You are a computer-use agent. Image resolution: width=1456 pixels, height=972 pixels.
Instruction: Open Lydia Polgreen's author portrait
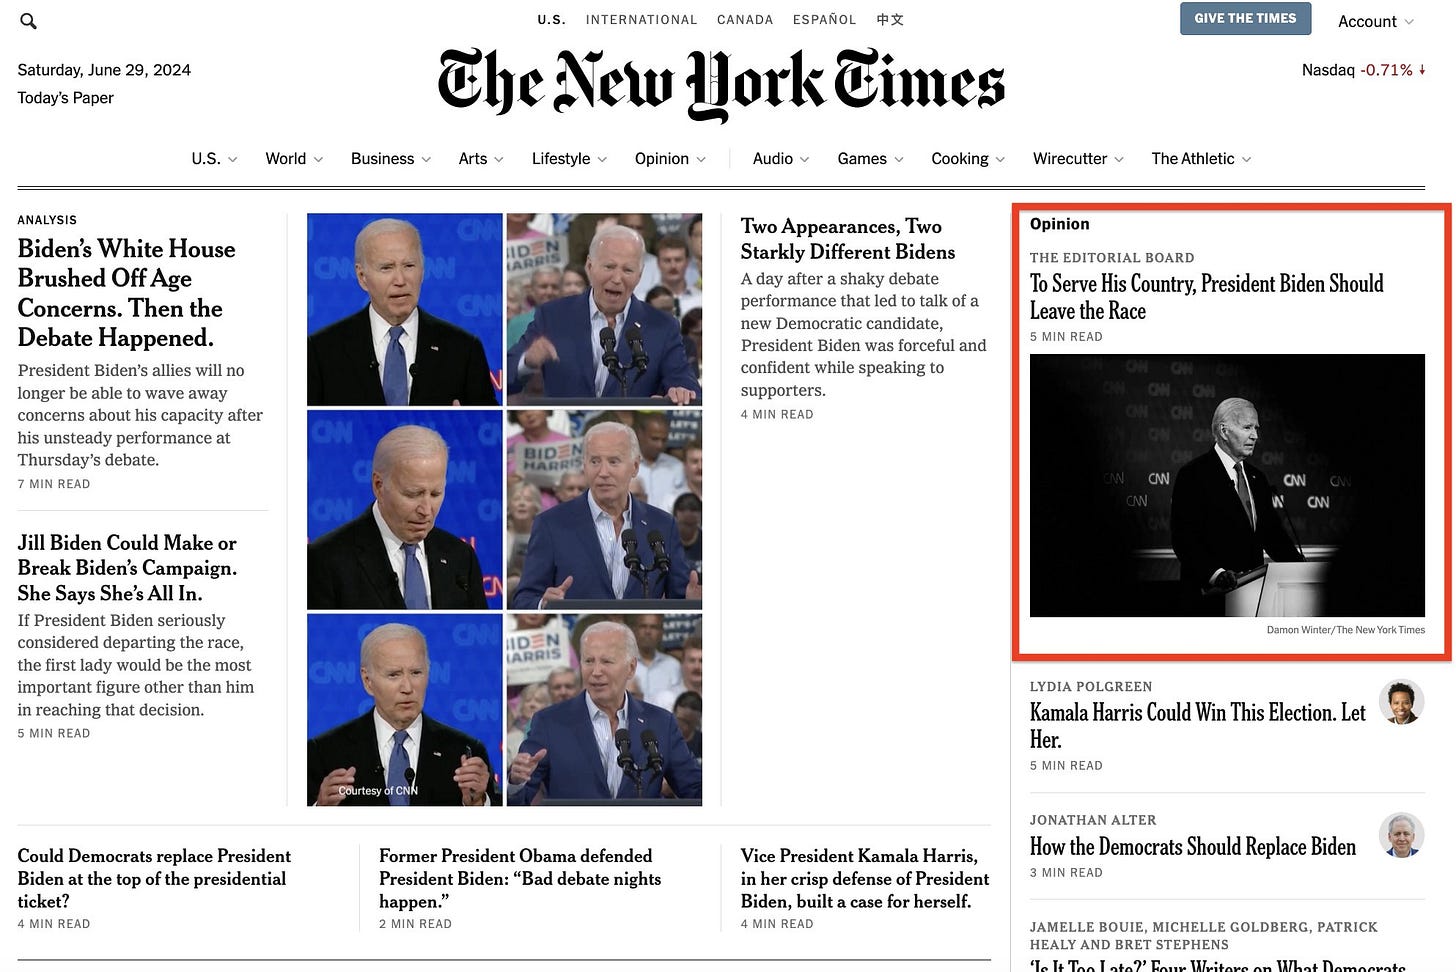pyautogui.click(x=1401, y=702)
